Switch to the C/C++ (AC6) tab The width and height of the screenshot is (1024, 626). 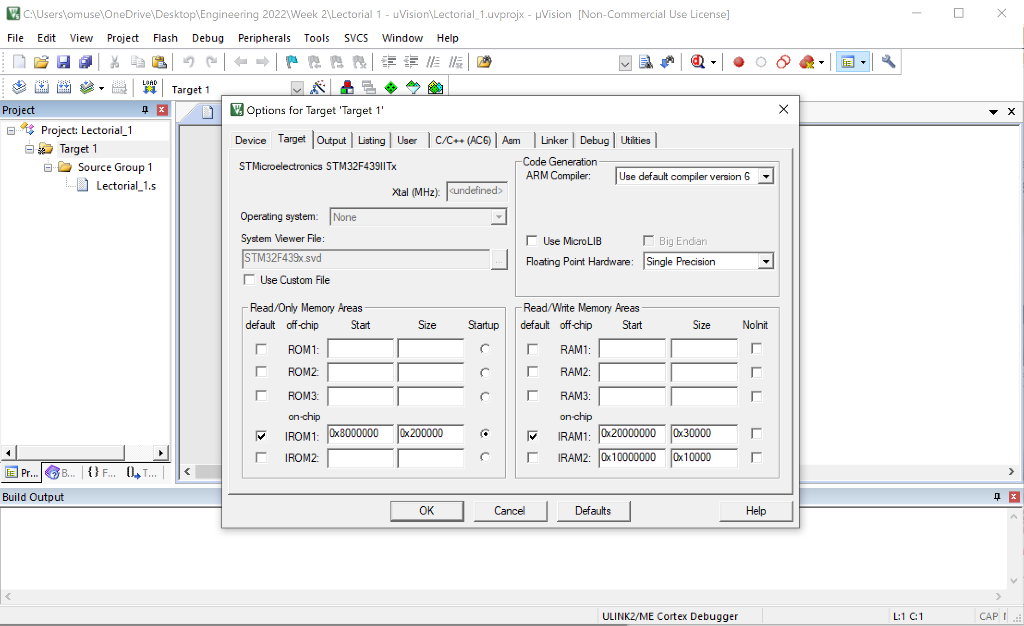[463, 140]
